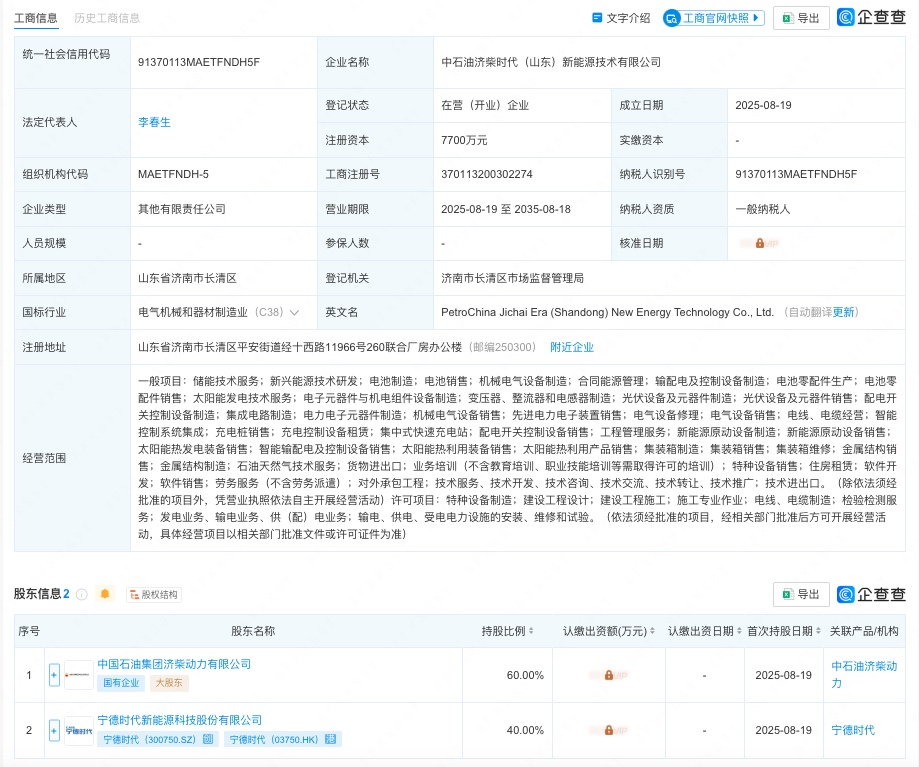Click the 40.00% shareholding value
This screenshot has height=767, width=919.
(x=525, y=731)
